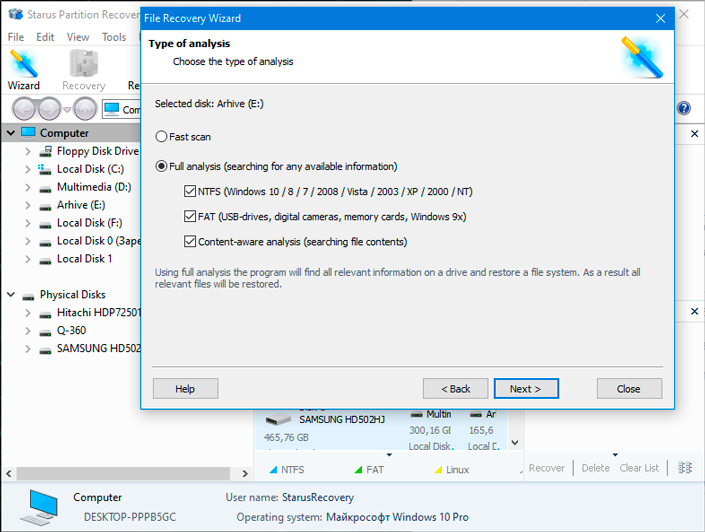Viewport: 705px width, 532px height.
Task: Uncheck the NTFS file system checkbox
Action: (x=190, y=191)
